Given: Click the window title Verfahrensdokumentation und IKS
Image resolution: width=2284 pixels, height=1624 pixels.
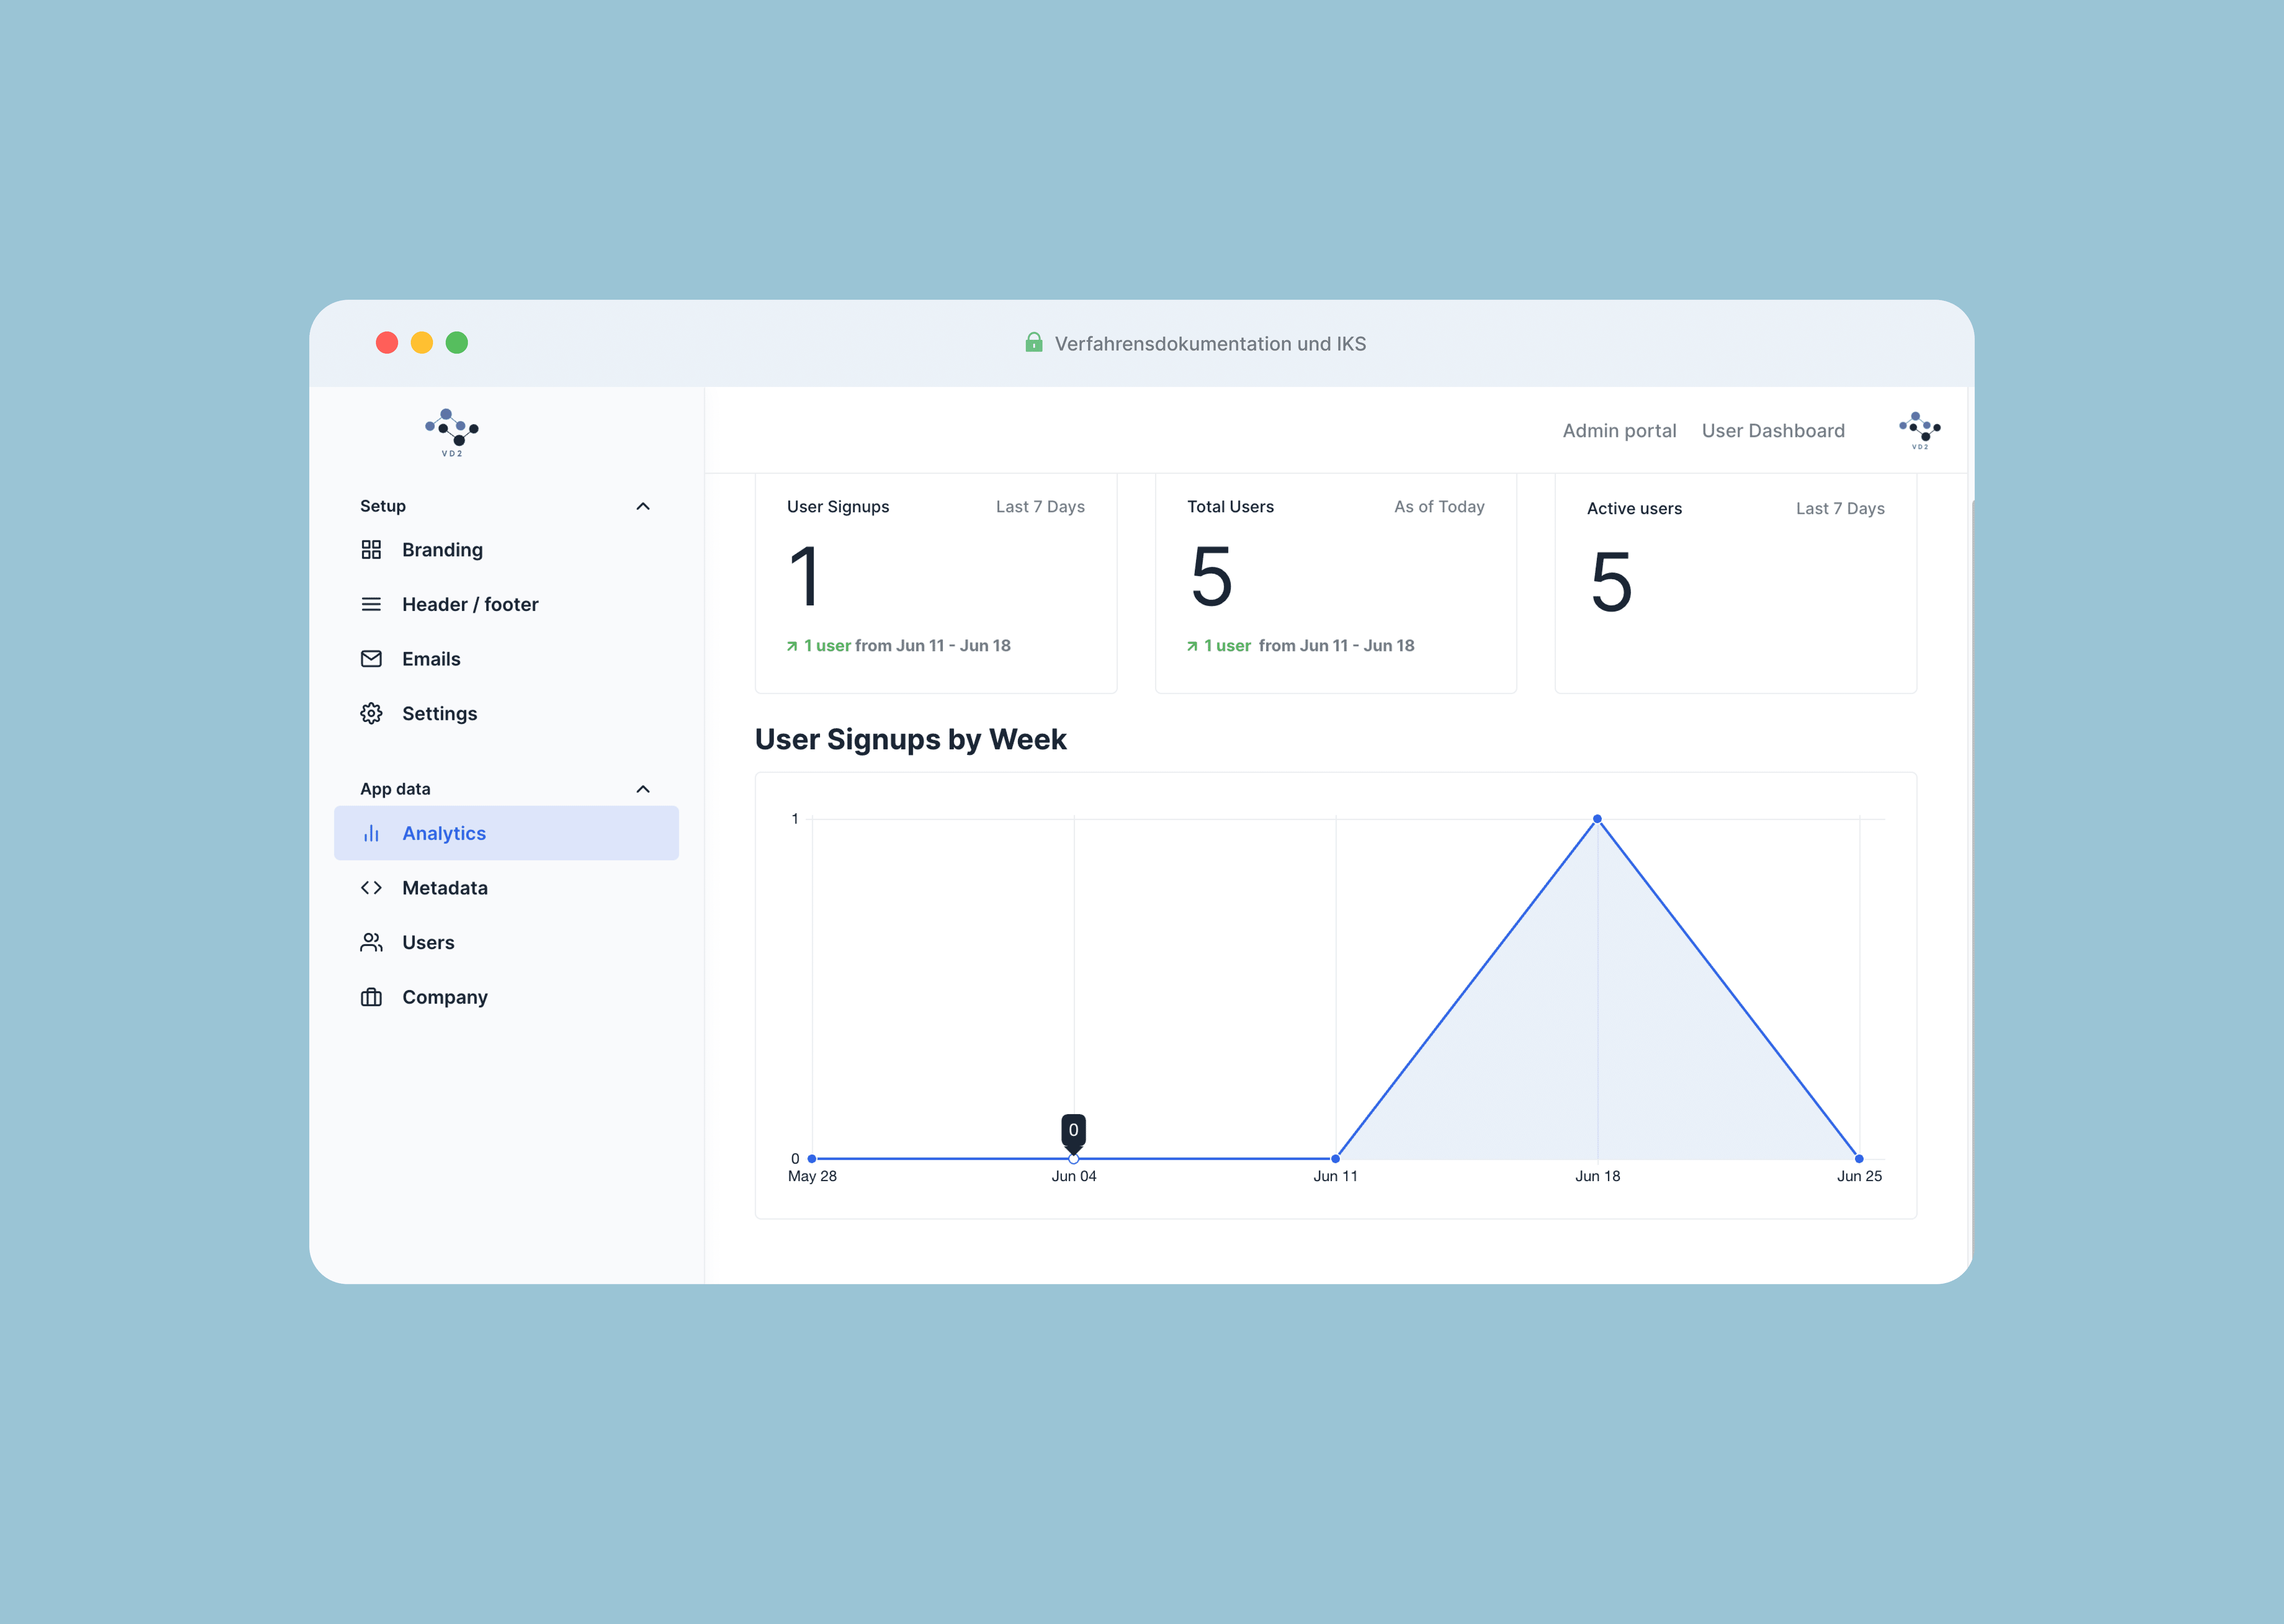Looking at the screenshot, I should tap(1210, 344).
